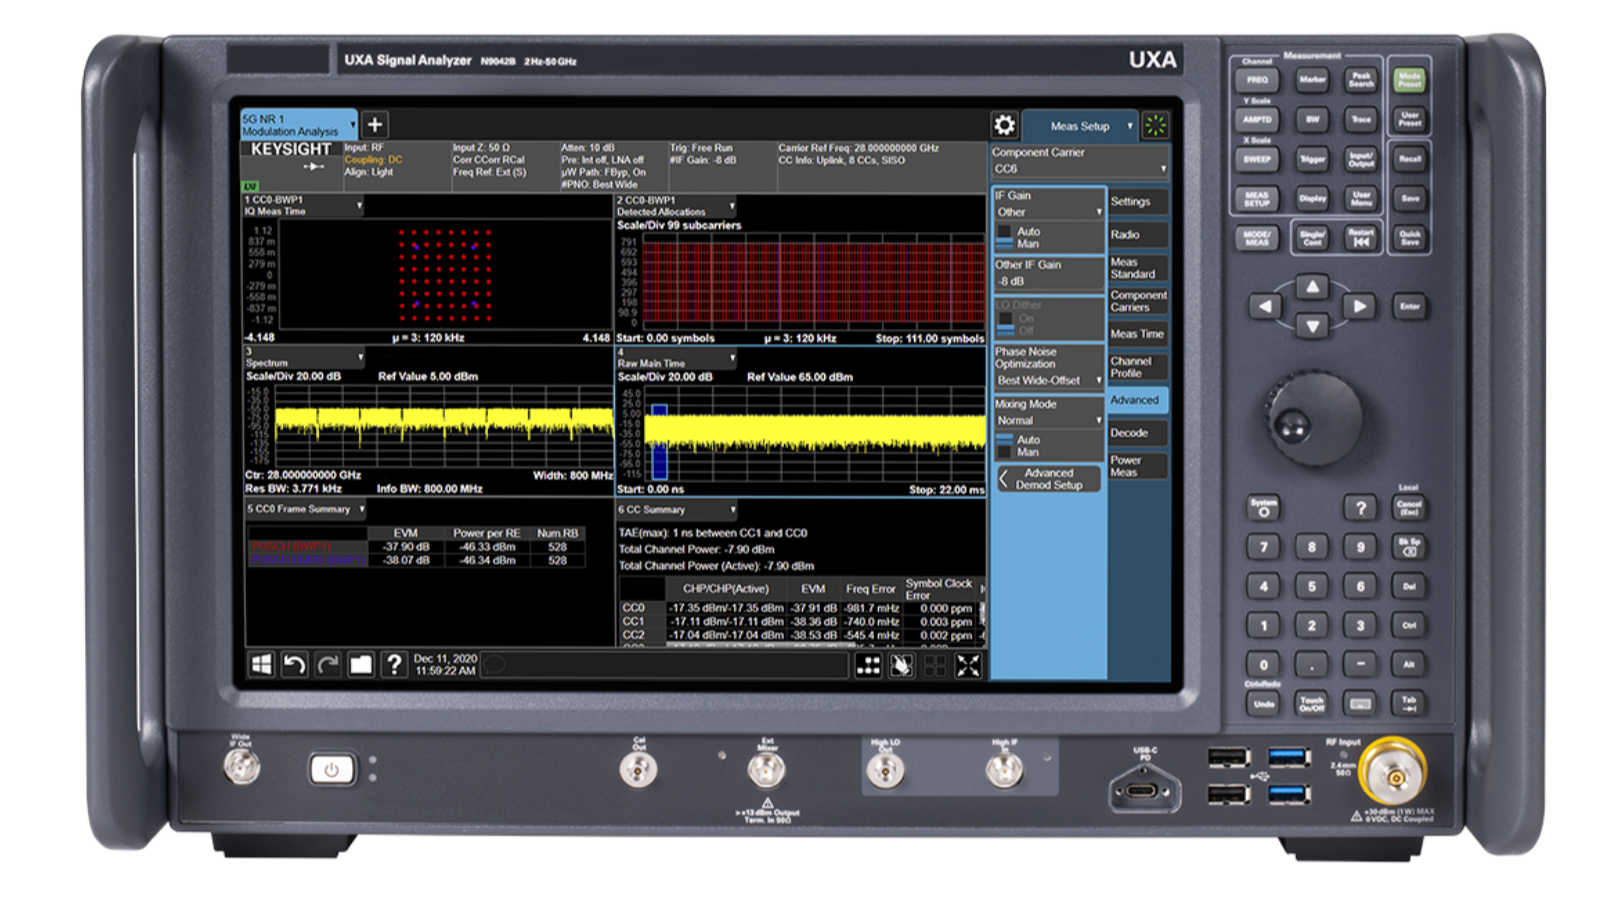Image resolution: width=1600 pixels, height=900 pixels.
Task: Click the MEAS SETUP hardware key
Action: pyautogui.click(x=1257, y=197)
